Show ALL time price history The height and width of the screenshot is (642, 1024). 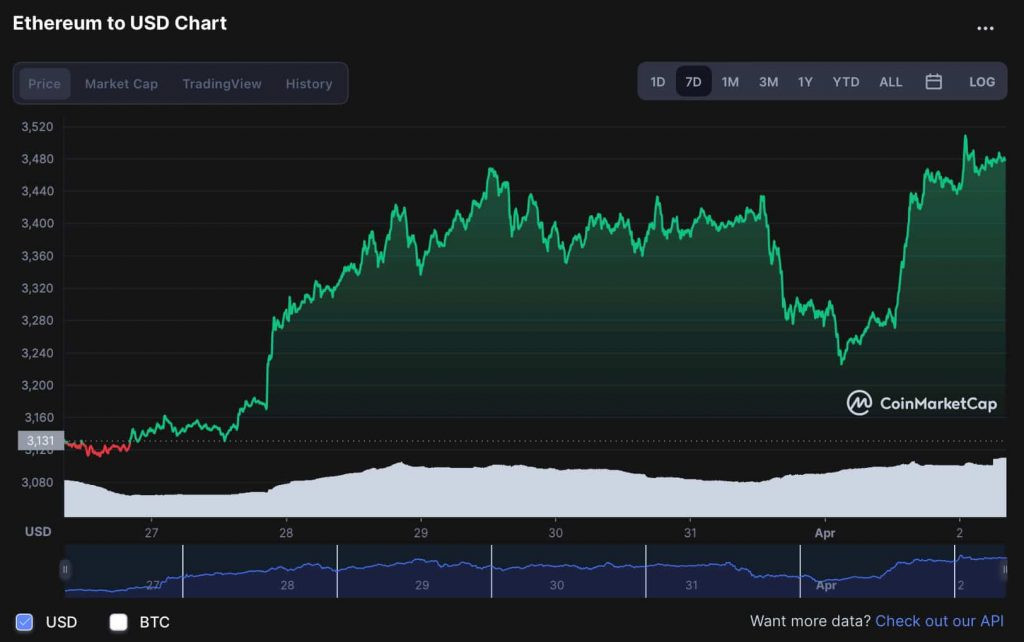pyautogui.click(x=891, y=82)
